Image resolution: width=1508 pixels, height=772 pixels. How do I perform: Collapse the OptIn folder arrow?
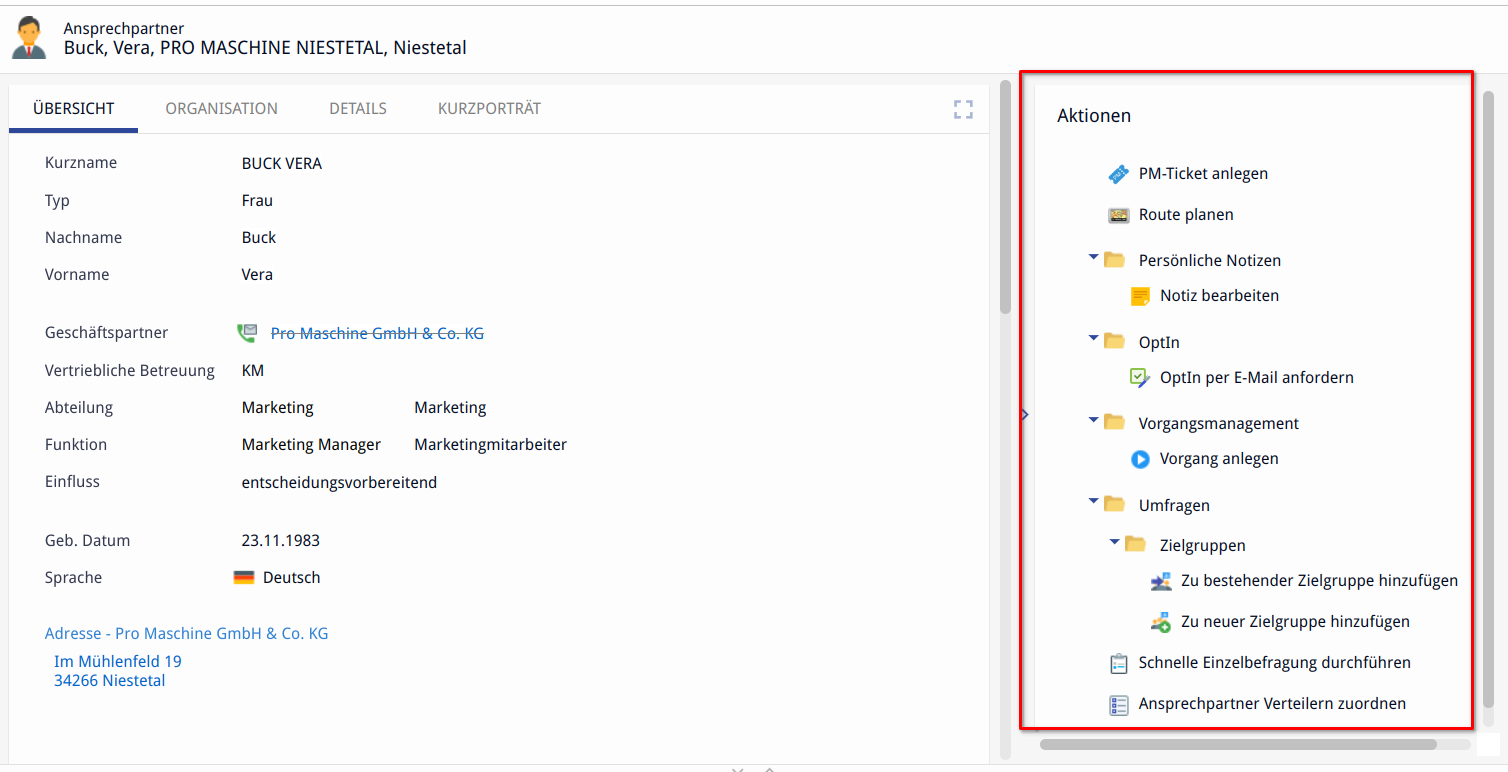(x=1093, y=341)
